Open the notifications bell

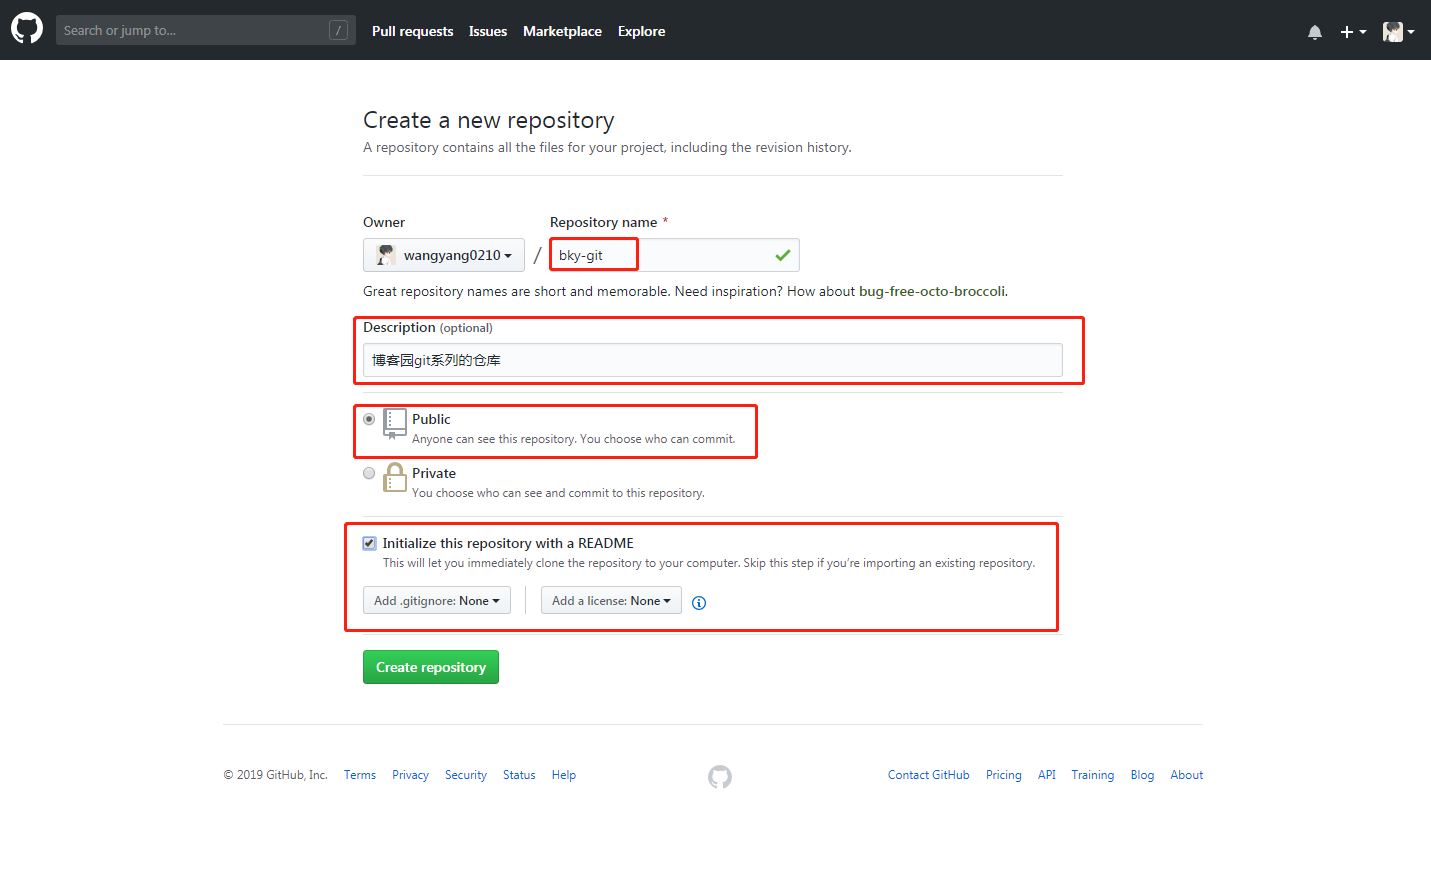[1315, 32]
